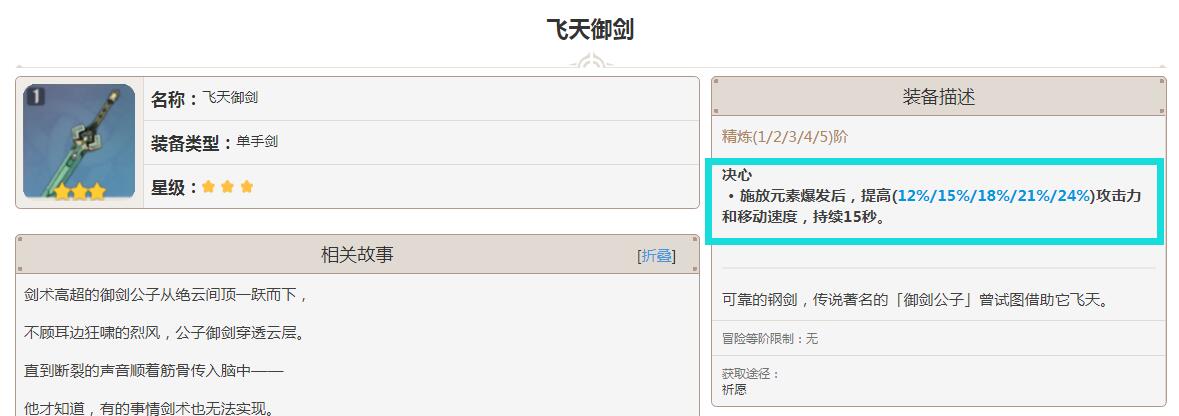Click the 飞天御剑 page title

590,30
